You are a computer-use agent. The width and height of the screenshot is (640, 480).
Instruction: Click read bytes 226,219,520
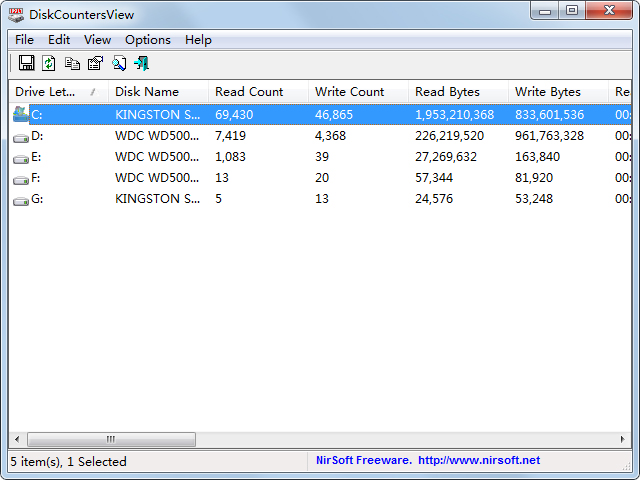tap(449, 136)
